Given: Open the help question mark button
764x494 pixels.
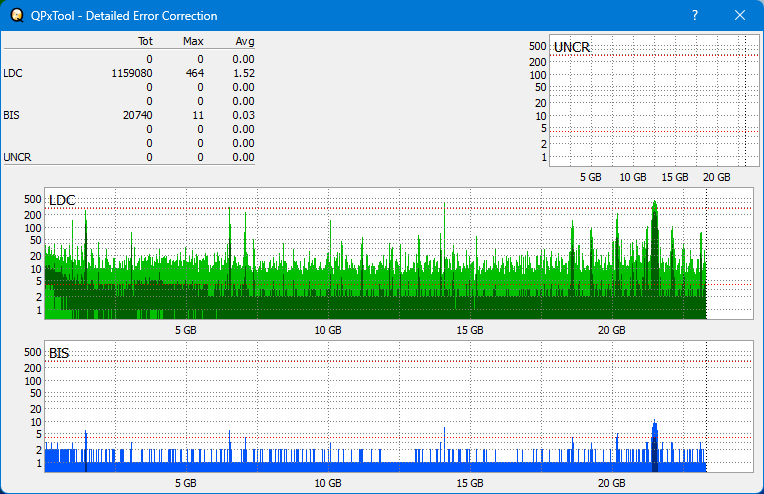Looking at the screenshot, I should pos(695,16).
